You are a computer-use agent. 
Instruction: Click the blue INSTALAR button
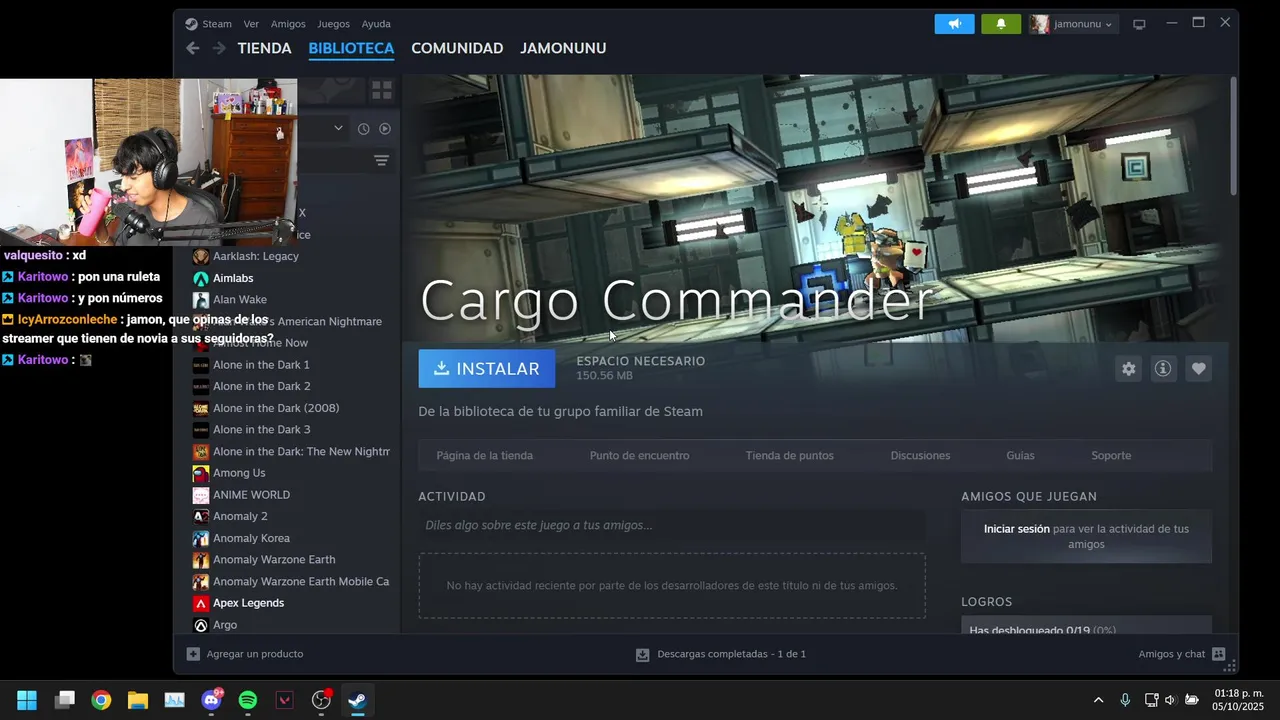[x=487, y=369]
